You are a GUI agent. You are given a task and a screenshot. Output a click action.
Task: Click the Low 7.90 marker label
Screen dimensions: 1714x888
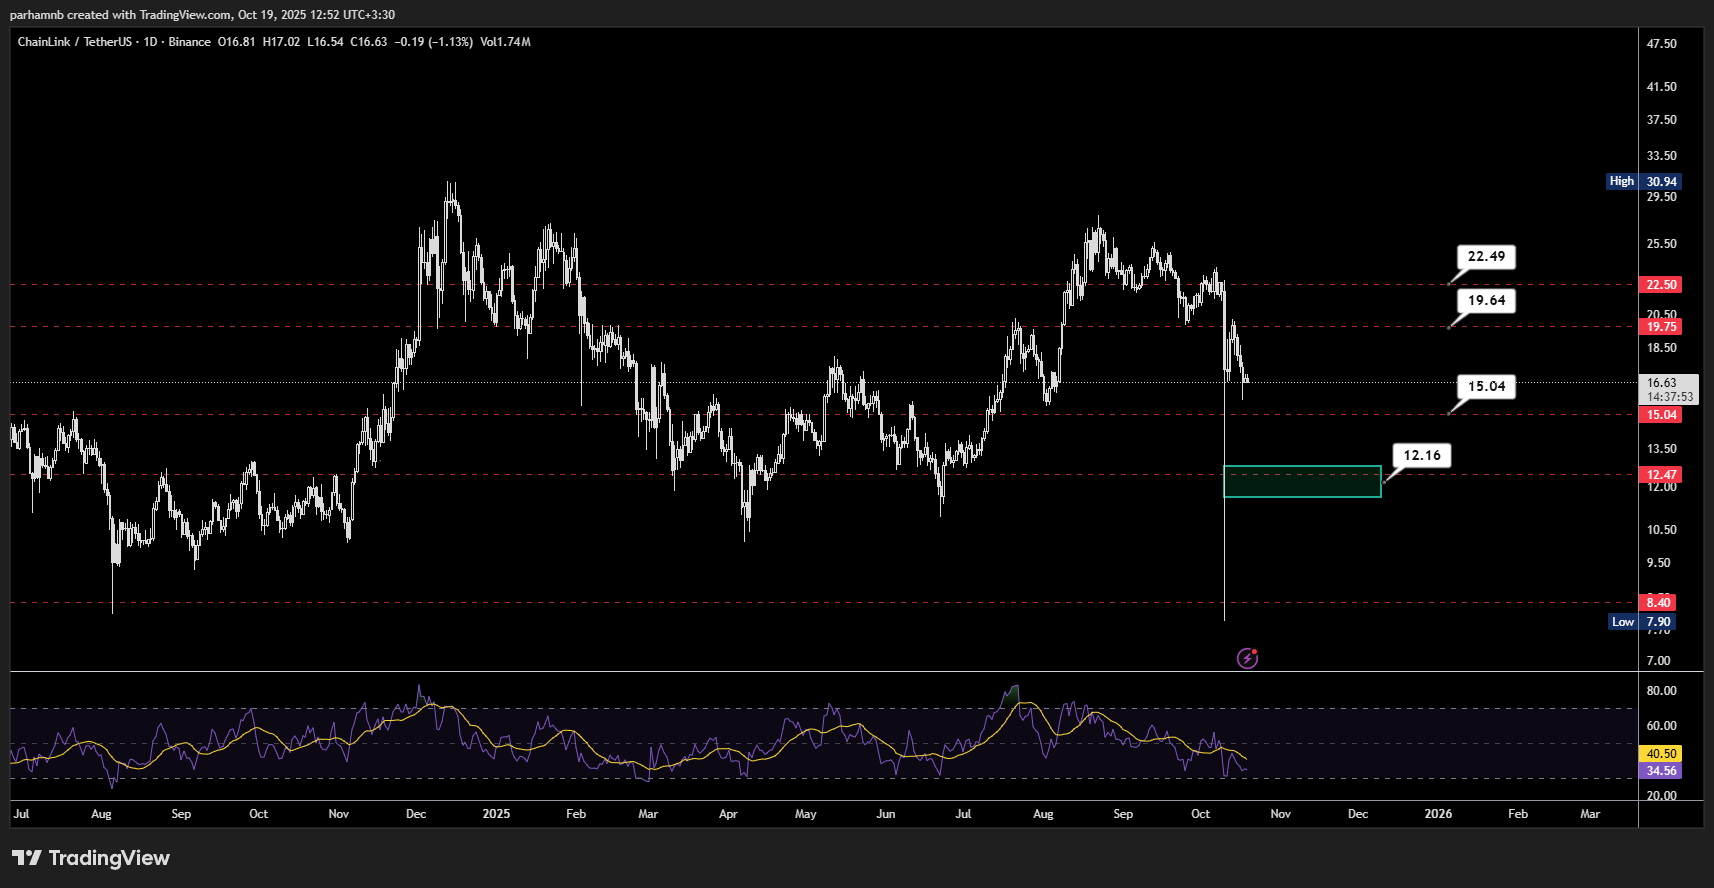pyautogui.click(x=1641, y=622)
